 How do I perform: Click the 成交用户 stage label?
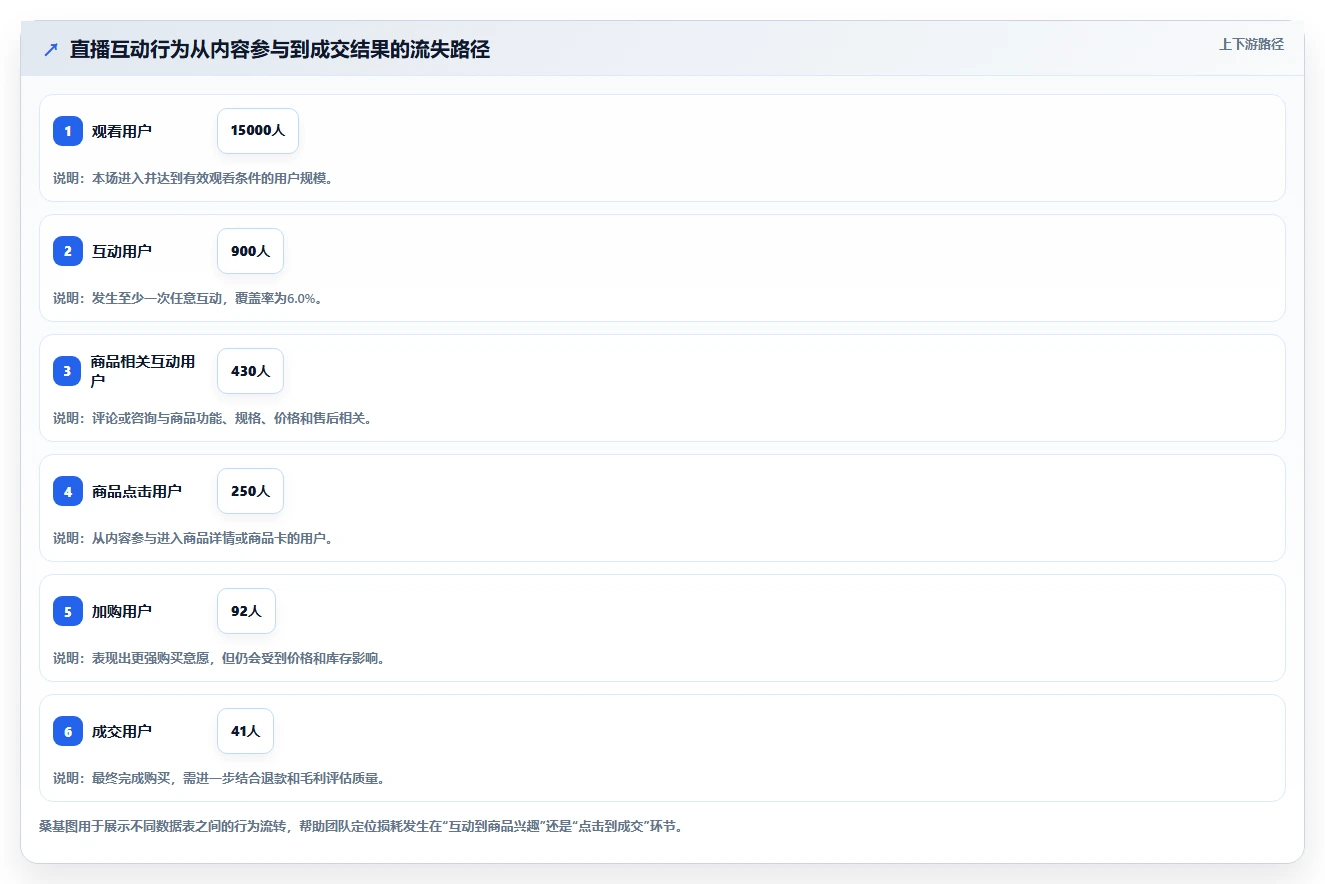tap(122, 731)
